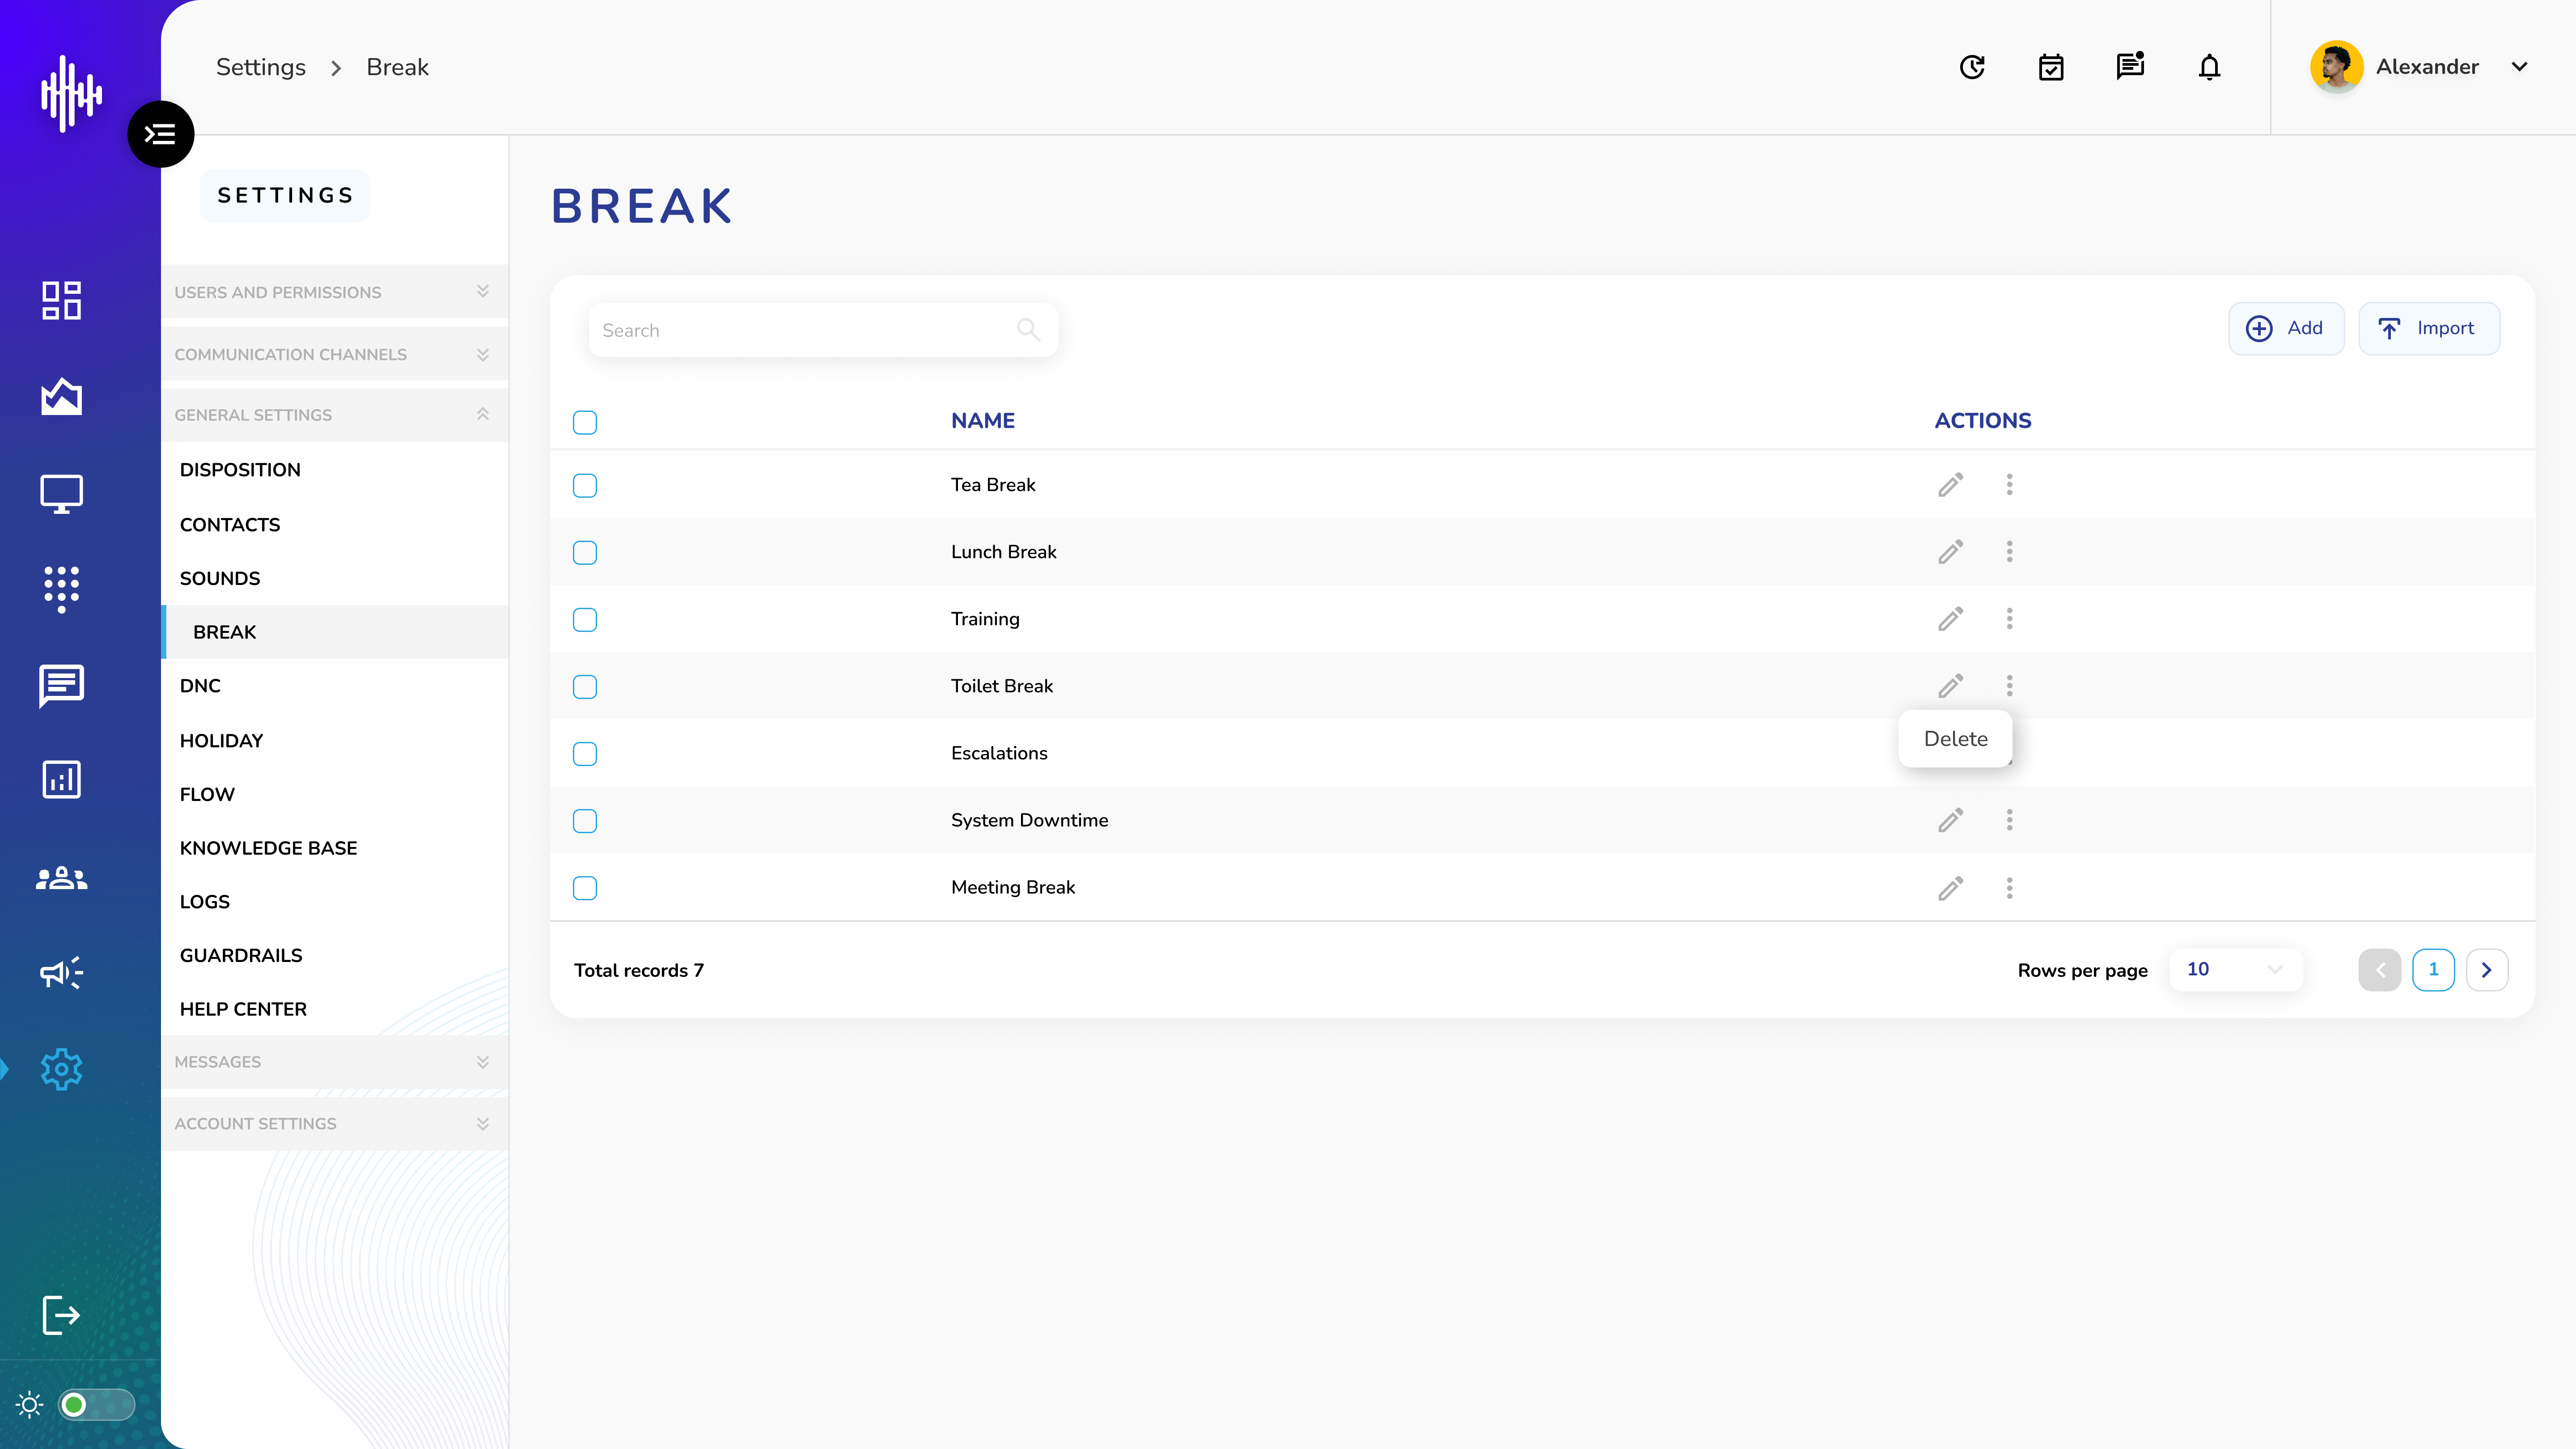Check the Training checkbox

585,620
